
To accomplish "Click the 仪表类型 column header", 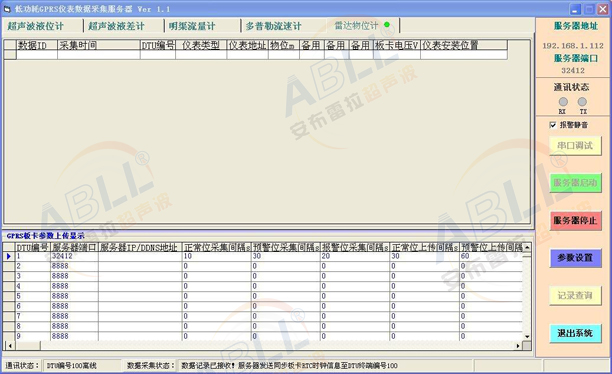I will pos(201,45).
